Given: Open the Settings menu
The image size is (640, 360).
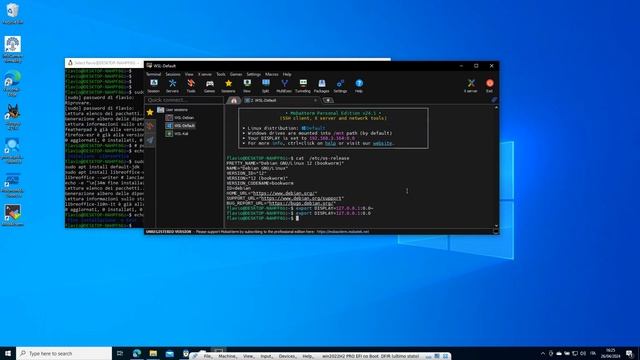Looking at the screenshot, I should coord(253,74).
